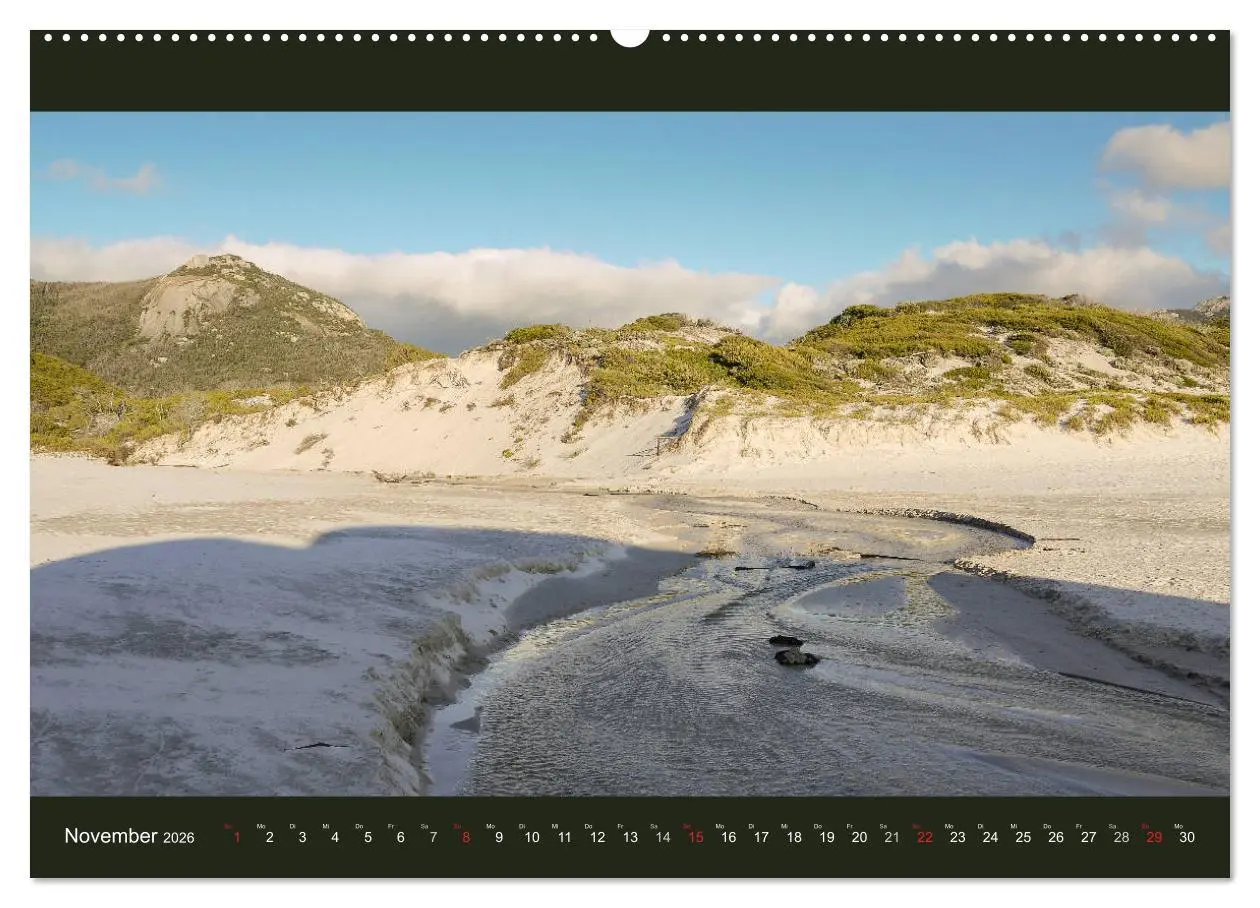Select date 25 near the row end
Image resolution: width=1260 pixels, height=908 pixels.
pyautogui.click(x=1023, y=835)
